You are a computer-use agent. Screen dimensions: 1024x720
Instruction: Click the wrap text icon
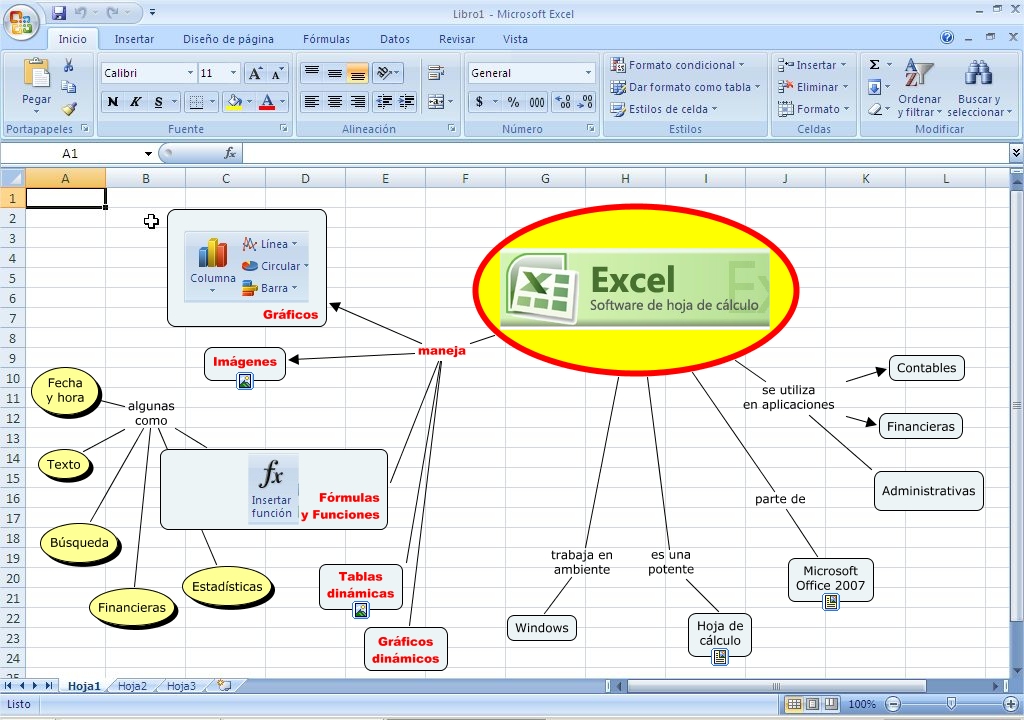click(436, 73)
